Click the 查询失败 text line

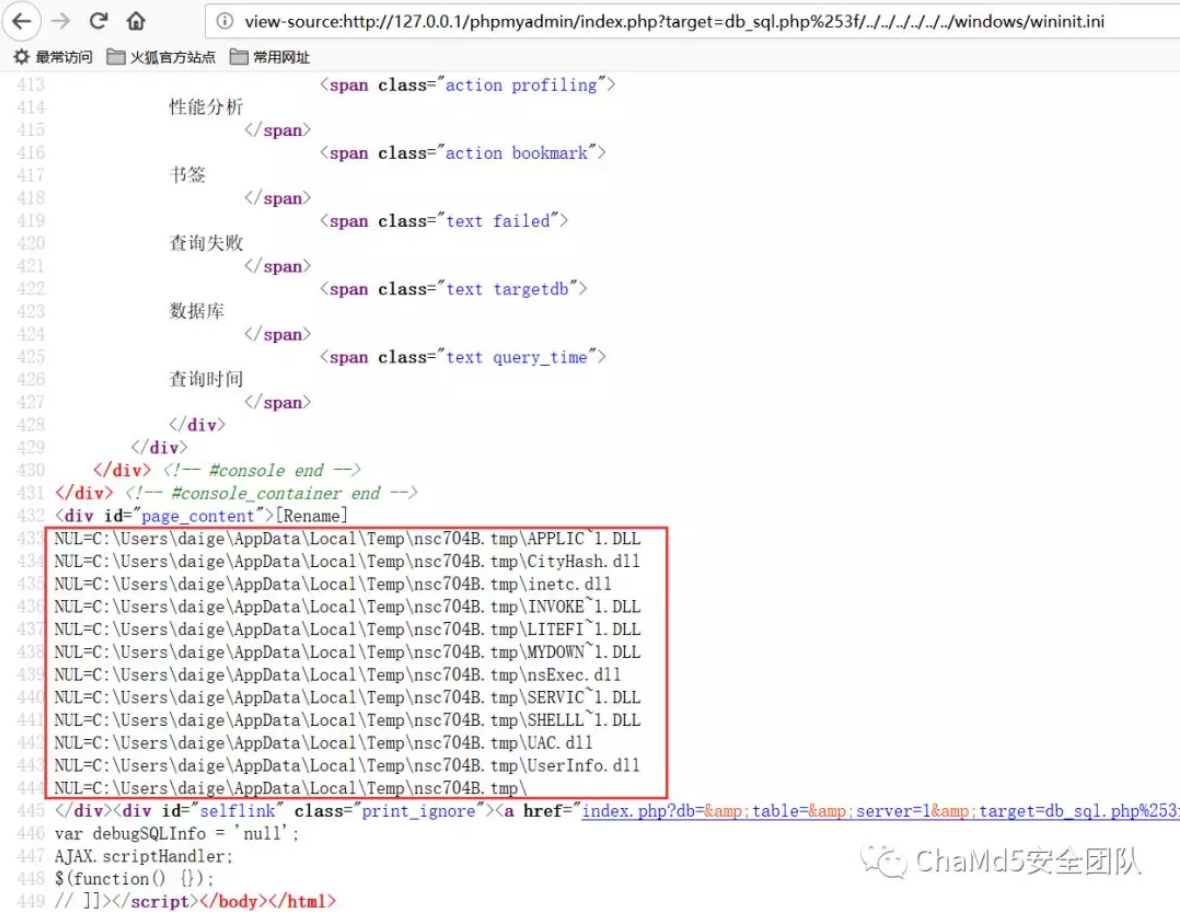tap(206, 243)
